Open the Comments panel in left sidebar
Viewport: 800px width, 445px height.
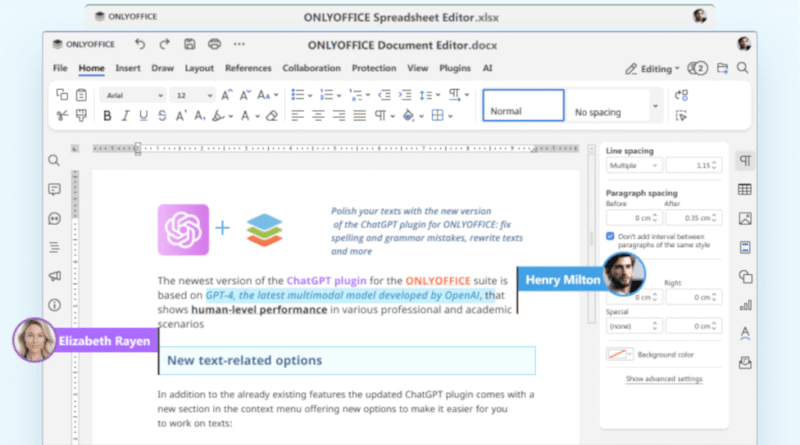tap(54, 189)
